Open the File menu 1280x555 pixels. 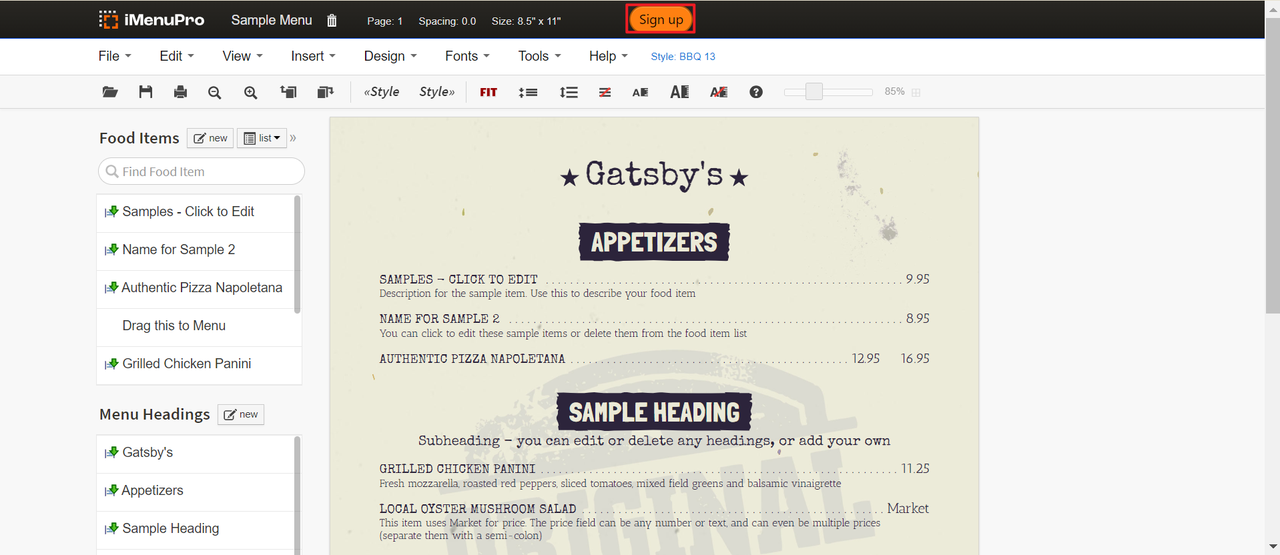[x=114, y=56]
